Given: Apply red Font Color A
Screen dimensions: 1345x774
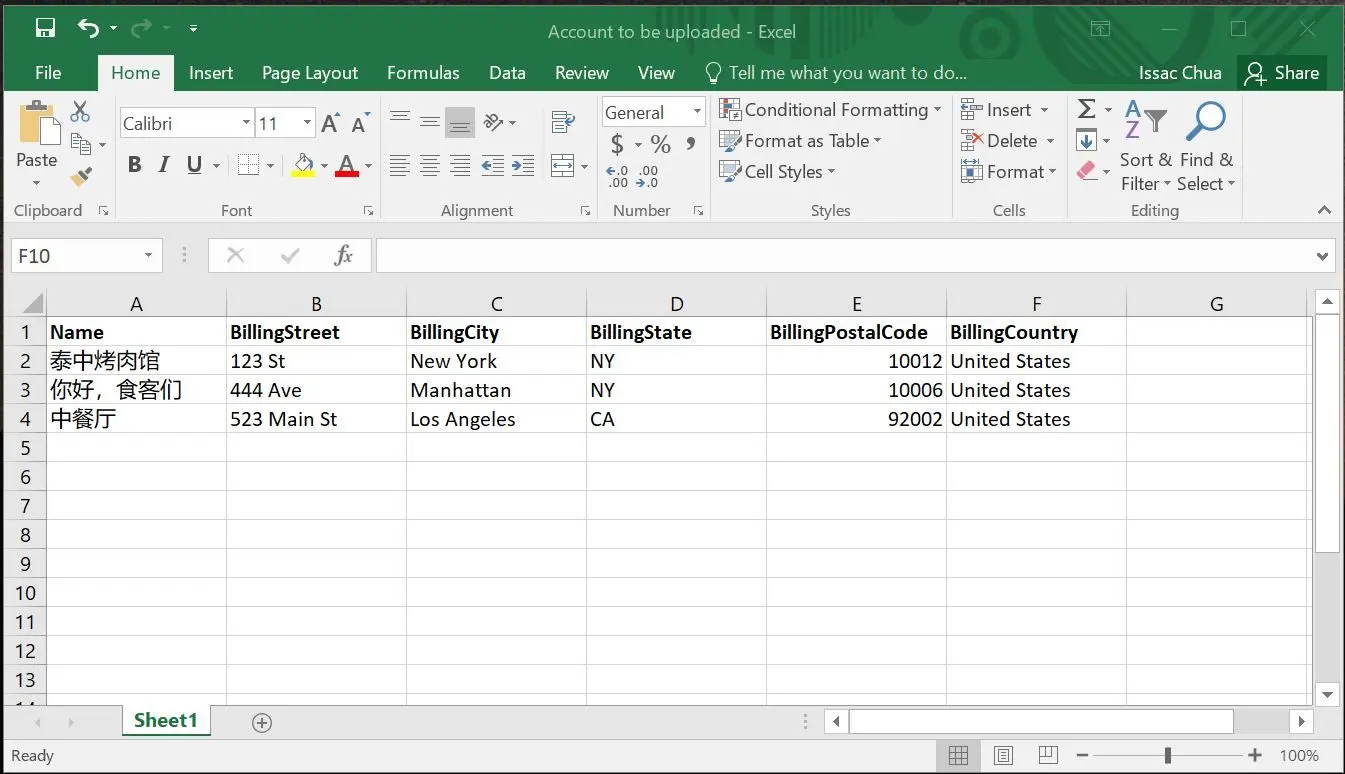Looking at the screenshot, I should [x=347, y=165].
